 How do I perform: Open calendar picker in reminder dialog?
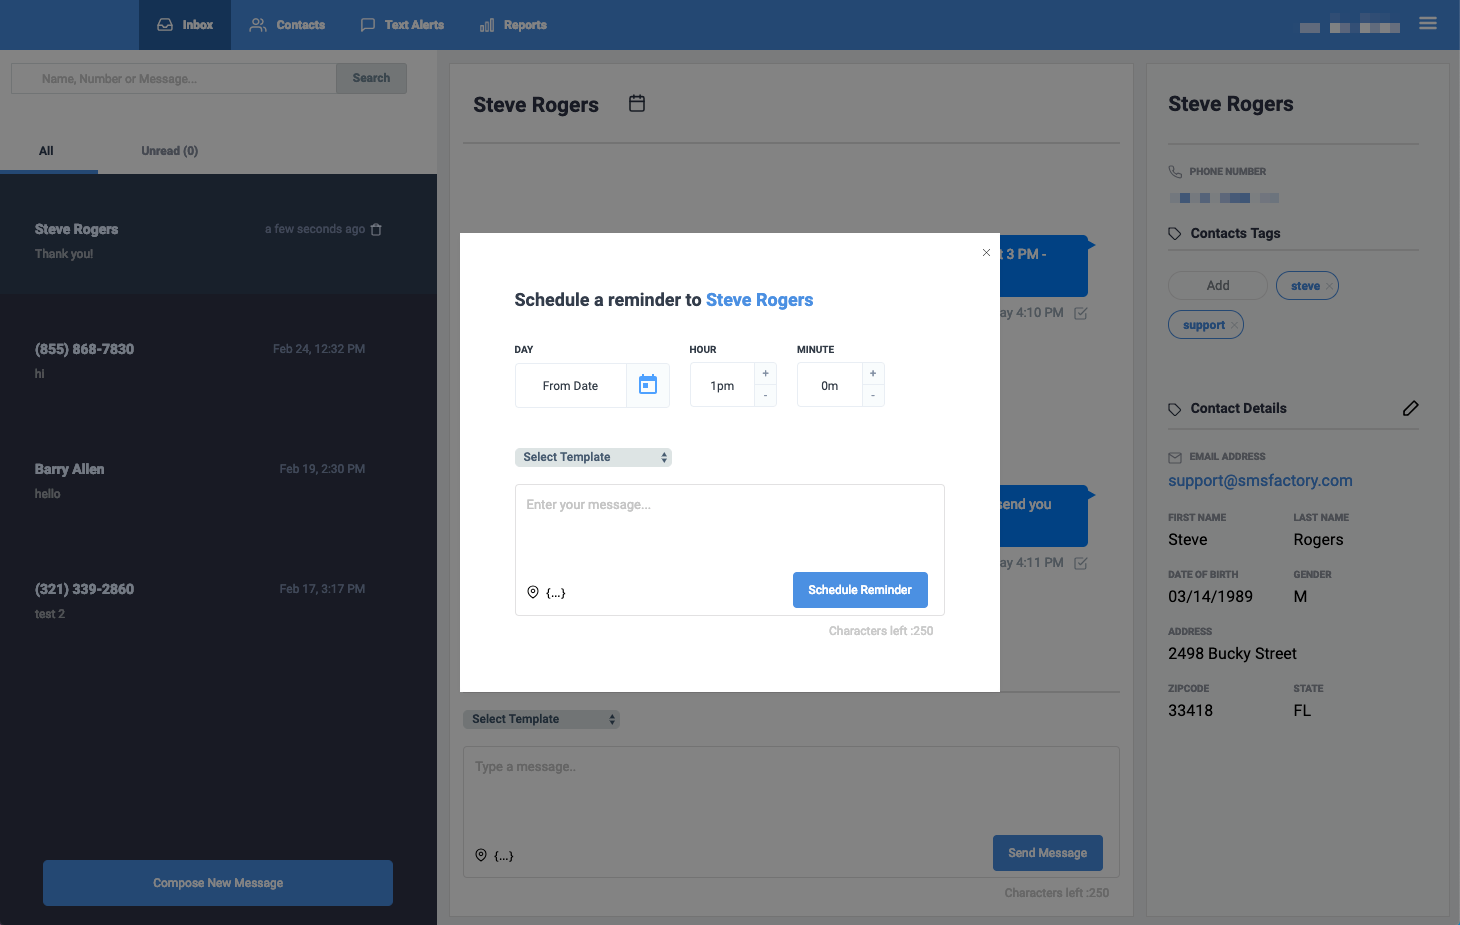[648, 385]
